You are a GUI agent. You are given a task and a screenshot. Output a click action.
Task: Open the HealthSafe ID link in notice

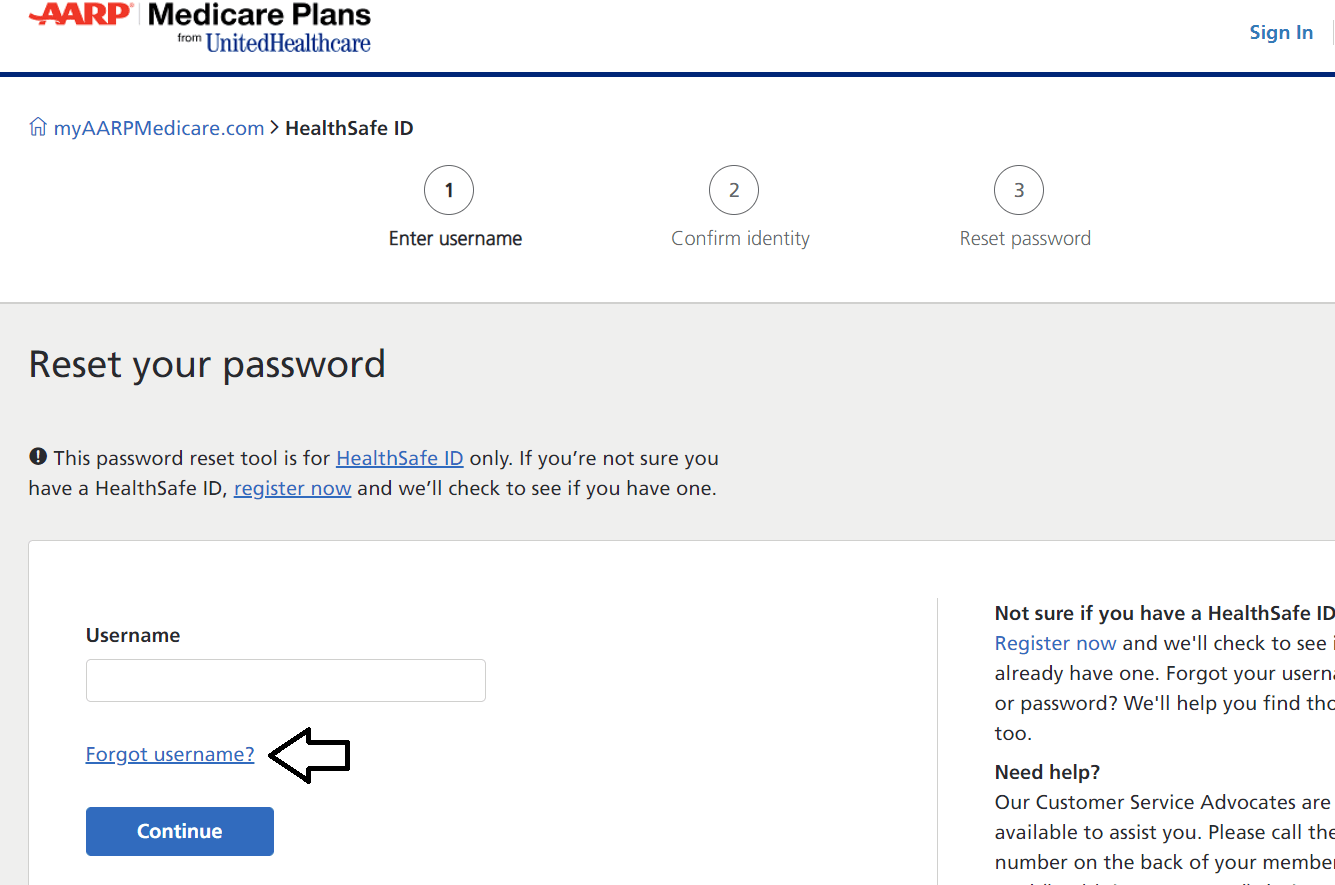click(x=400, y=458)
